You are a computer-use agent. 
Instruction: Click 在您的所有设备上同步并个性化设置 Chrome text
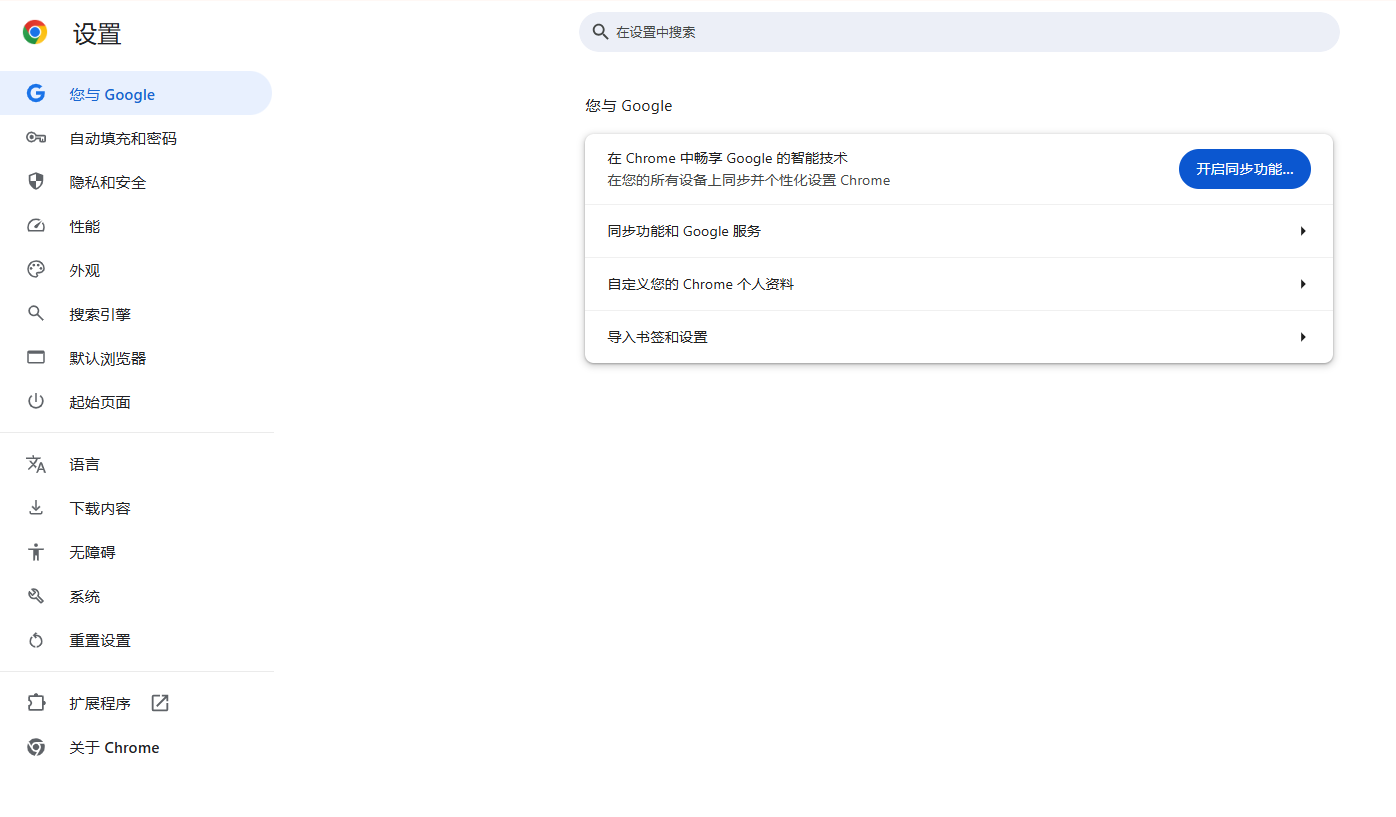(x=748, y=181)
